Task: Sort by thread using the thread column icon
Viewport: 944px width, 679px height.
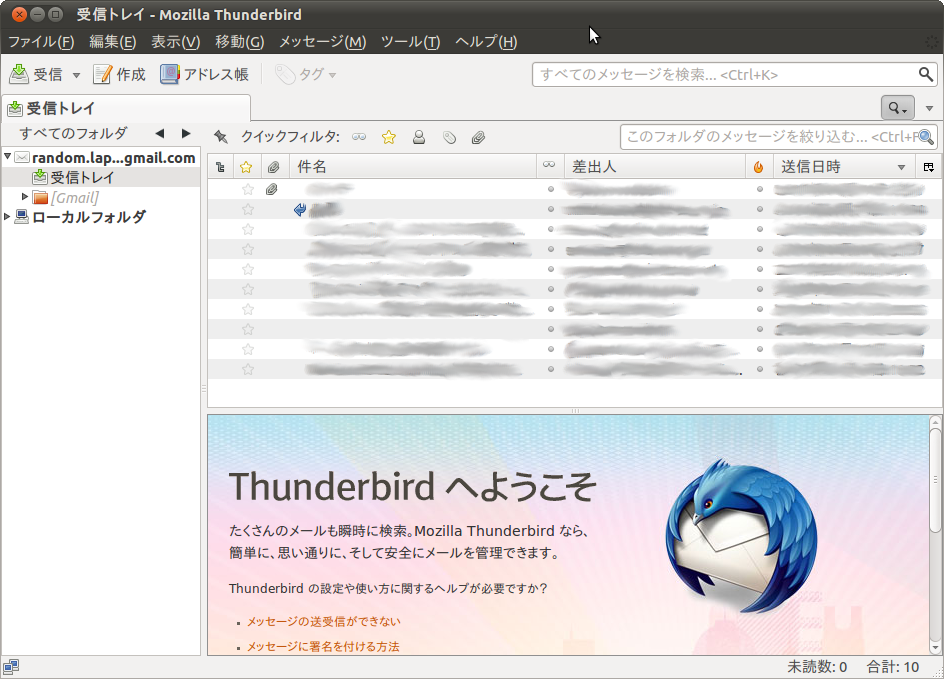Action: click(x=220, y=167)
